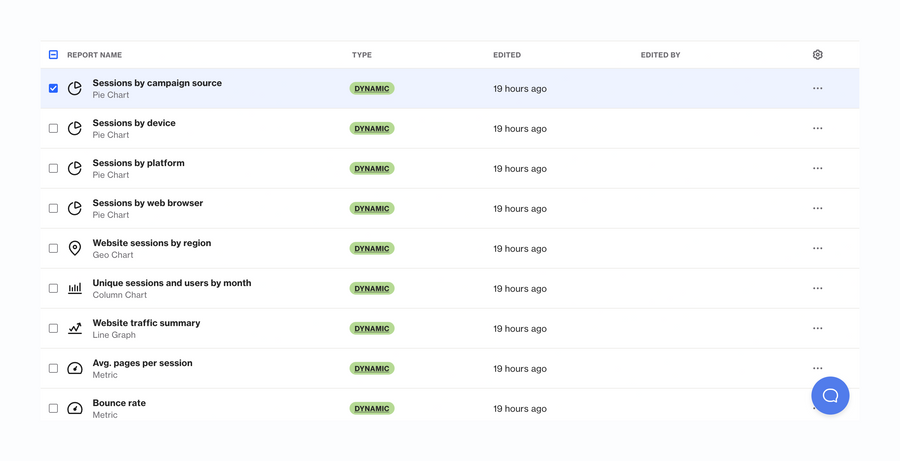Open the table settings gear icon
900x461 pixels.
817,55
